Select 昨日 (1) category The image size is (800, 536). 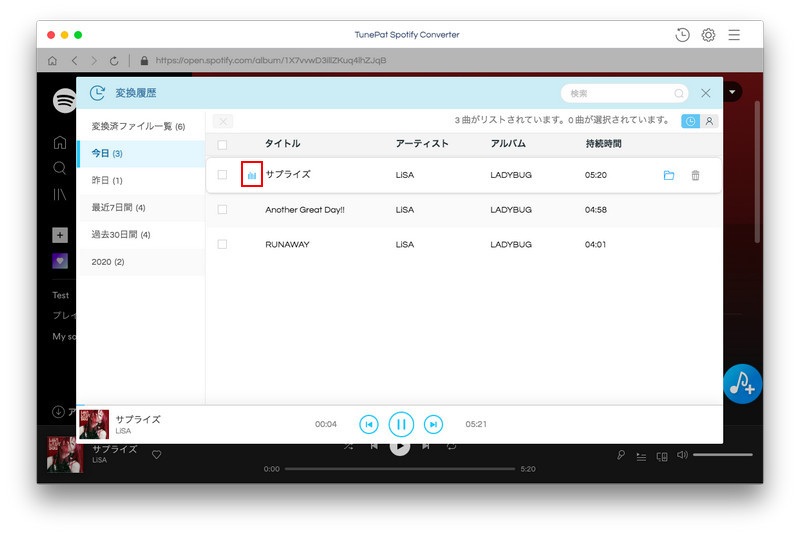(141, 180)
